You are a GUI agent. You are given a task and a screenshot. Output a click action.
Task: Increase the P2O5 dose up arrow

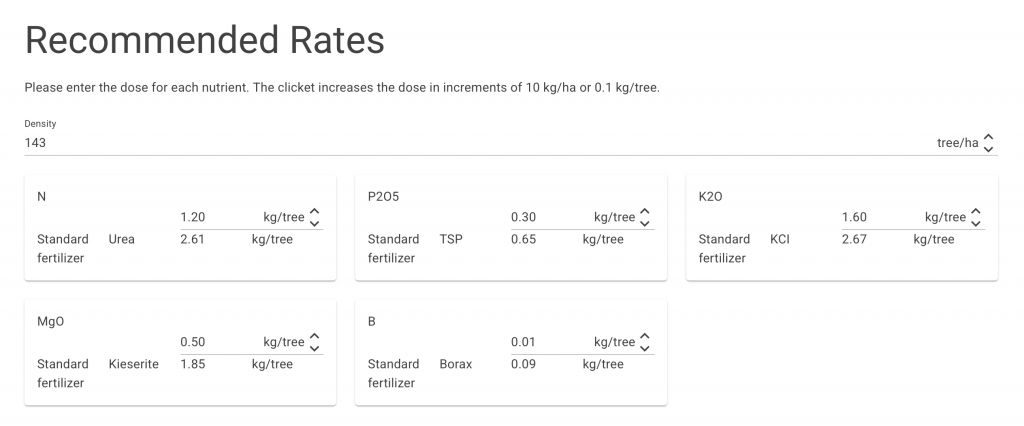(645, 212)
